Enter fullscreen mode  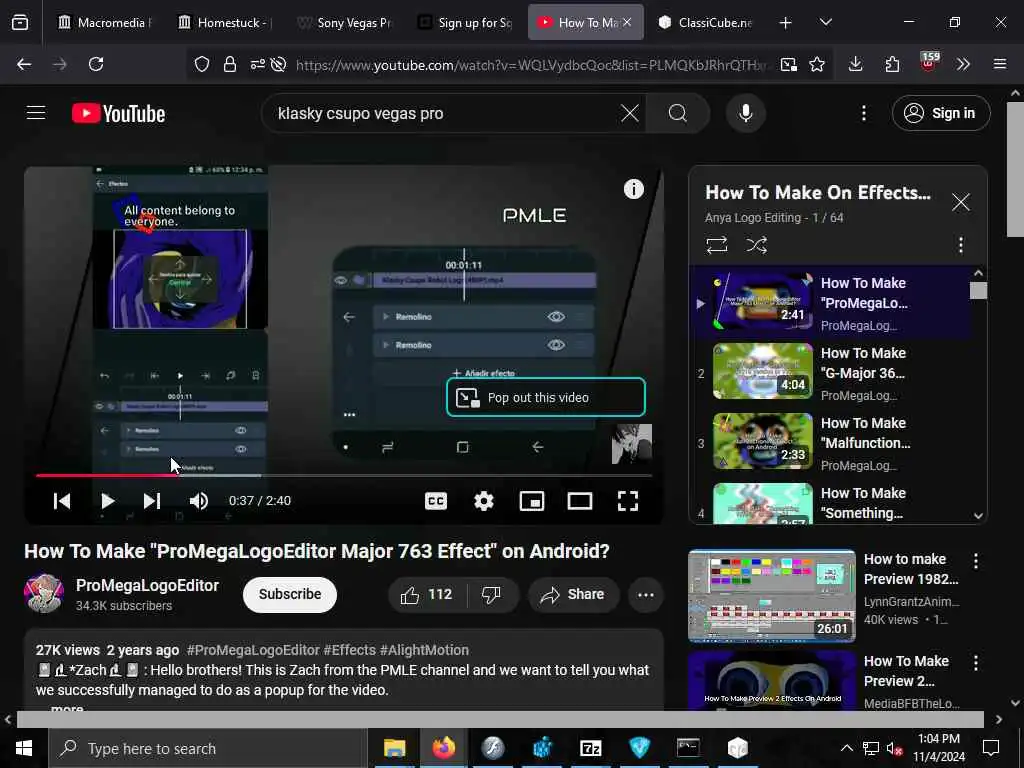point(628,501)
